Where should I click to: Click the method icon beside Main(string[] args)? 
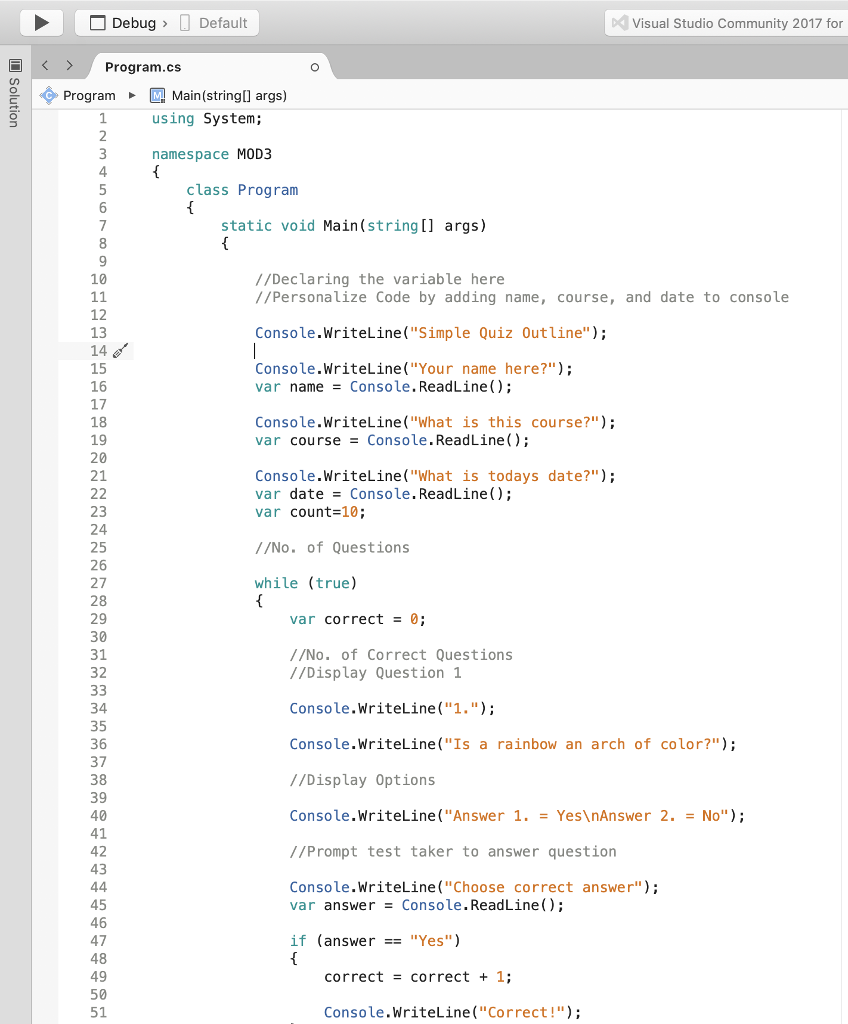pos(156,95)
